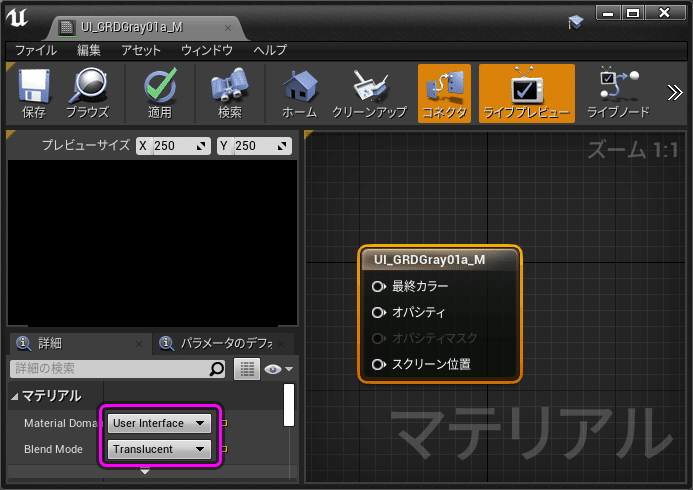Close the 詳細 details tab
The height and width of the screenshot is (490, 693).
coord(139,344)
